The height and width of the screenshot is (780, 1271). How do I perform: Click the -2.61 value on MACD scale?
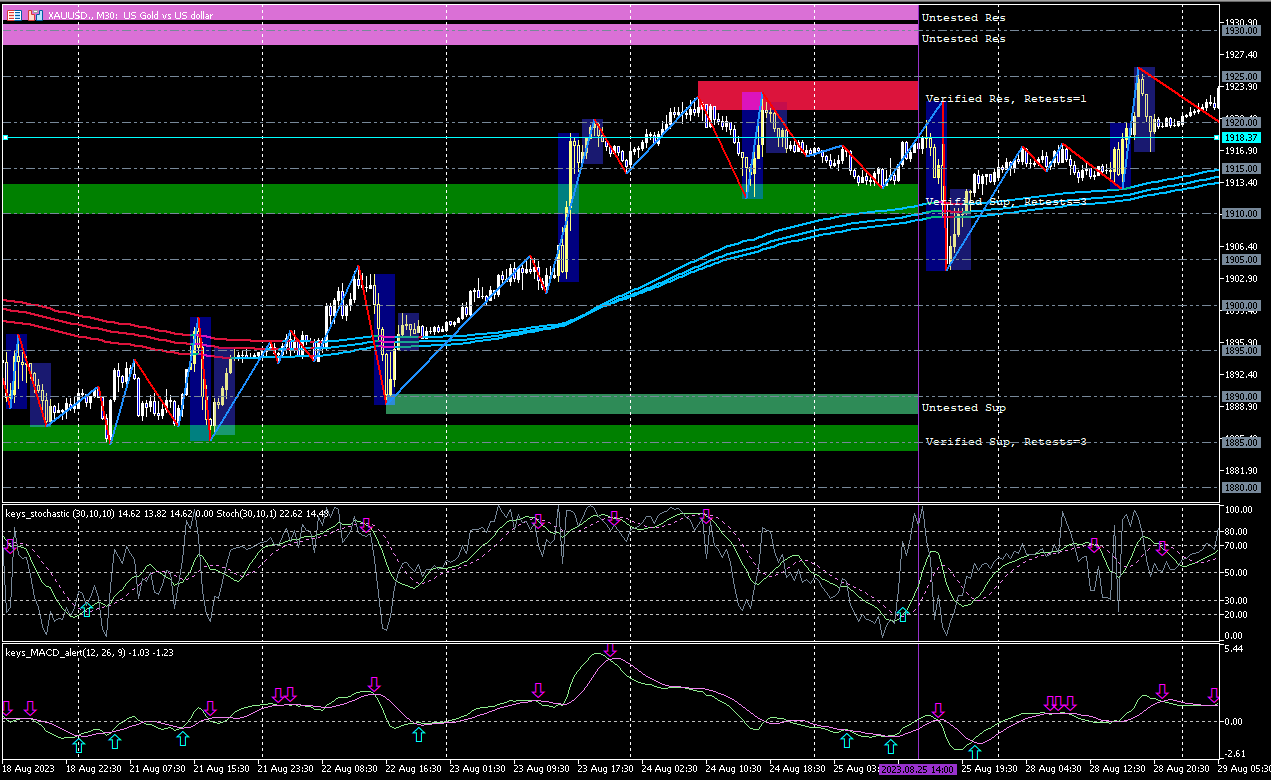[x=1237, y=754]
